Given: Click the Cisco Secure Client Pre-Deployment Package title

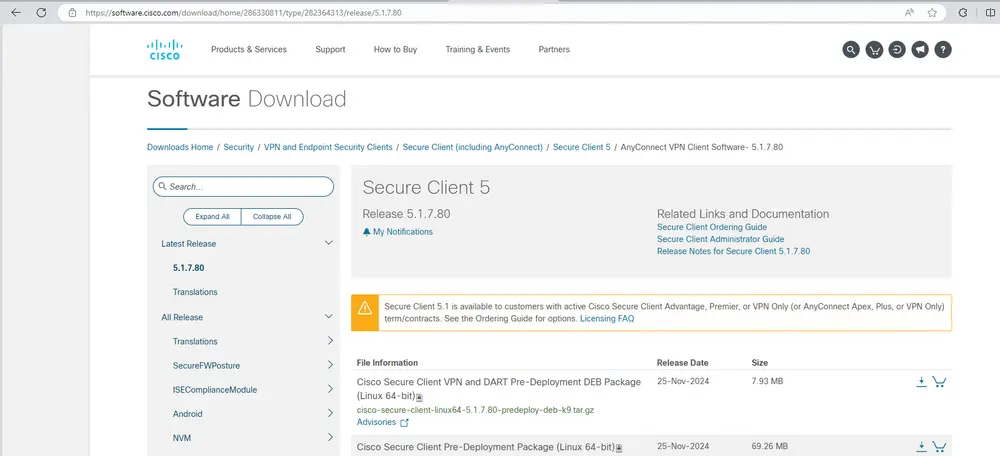Looking at the screenshot, I should coord(485,446).
